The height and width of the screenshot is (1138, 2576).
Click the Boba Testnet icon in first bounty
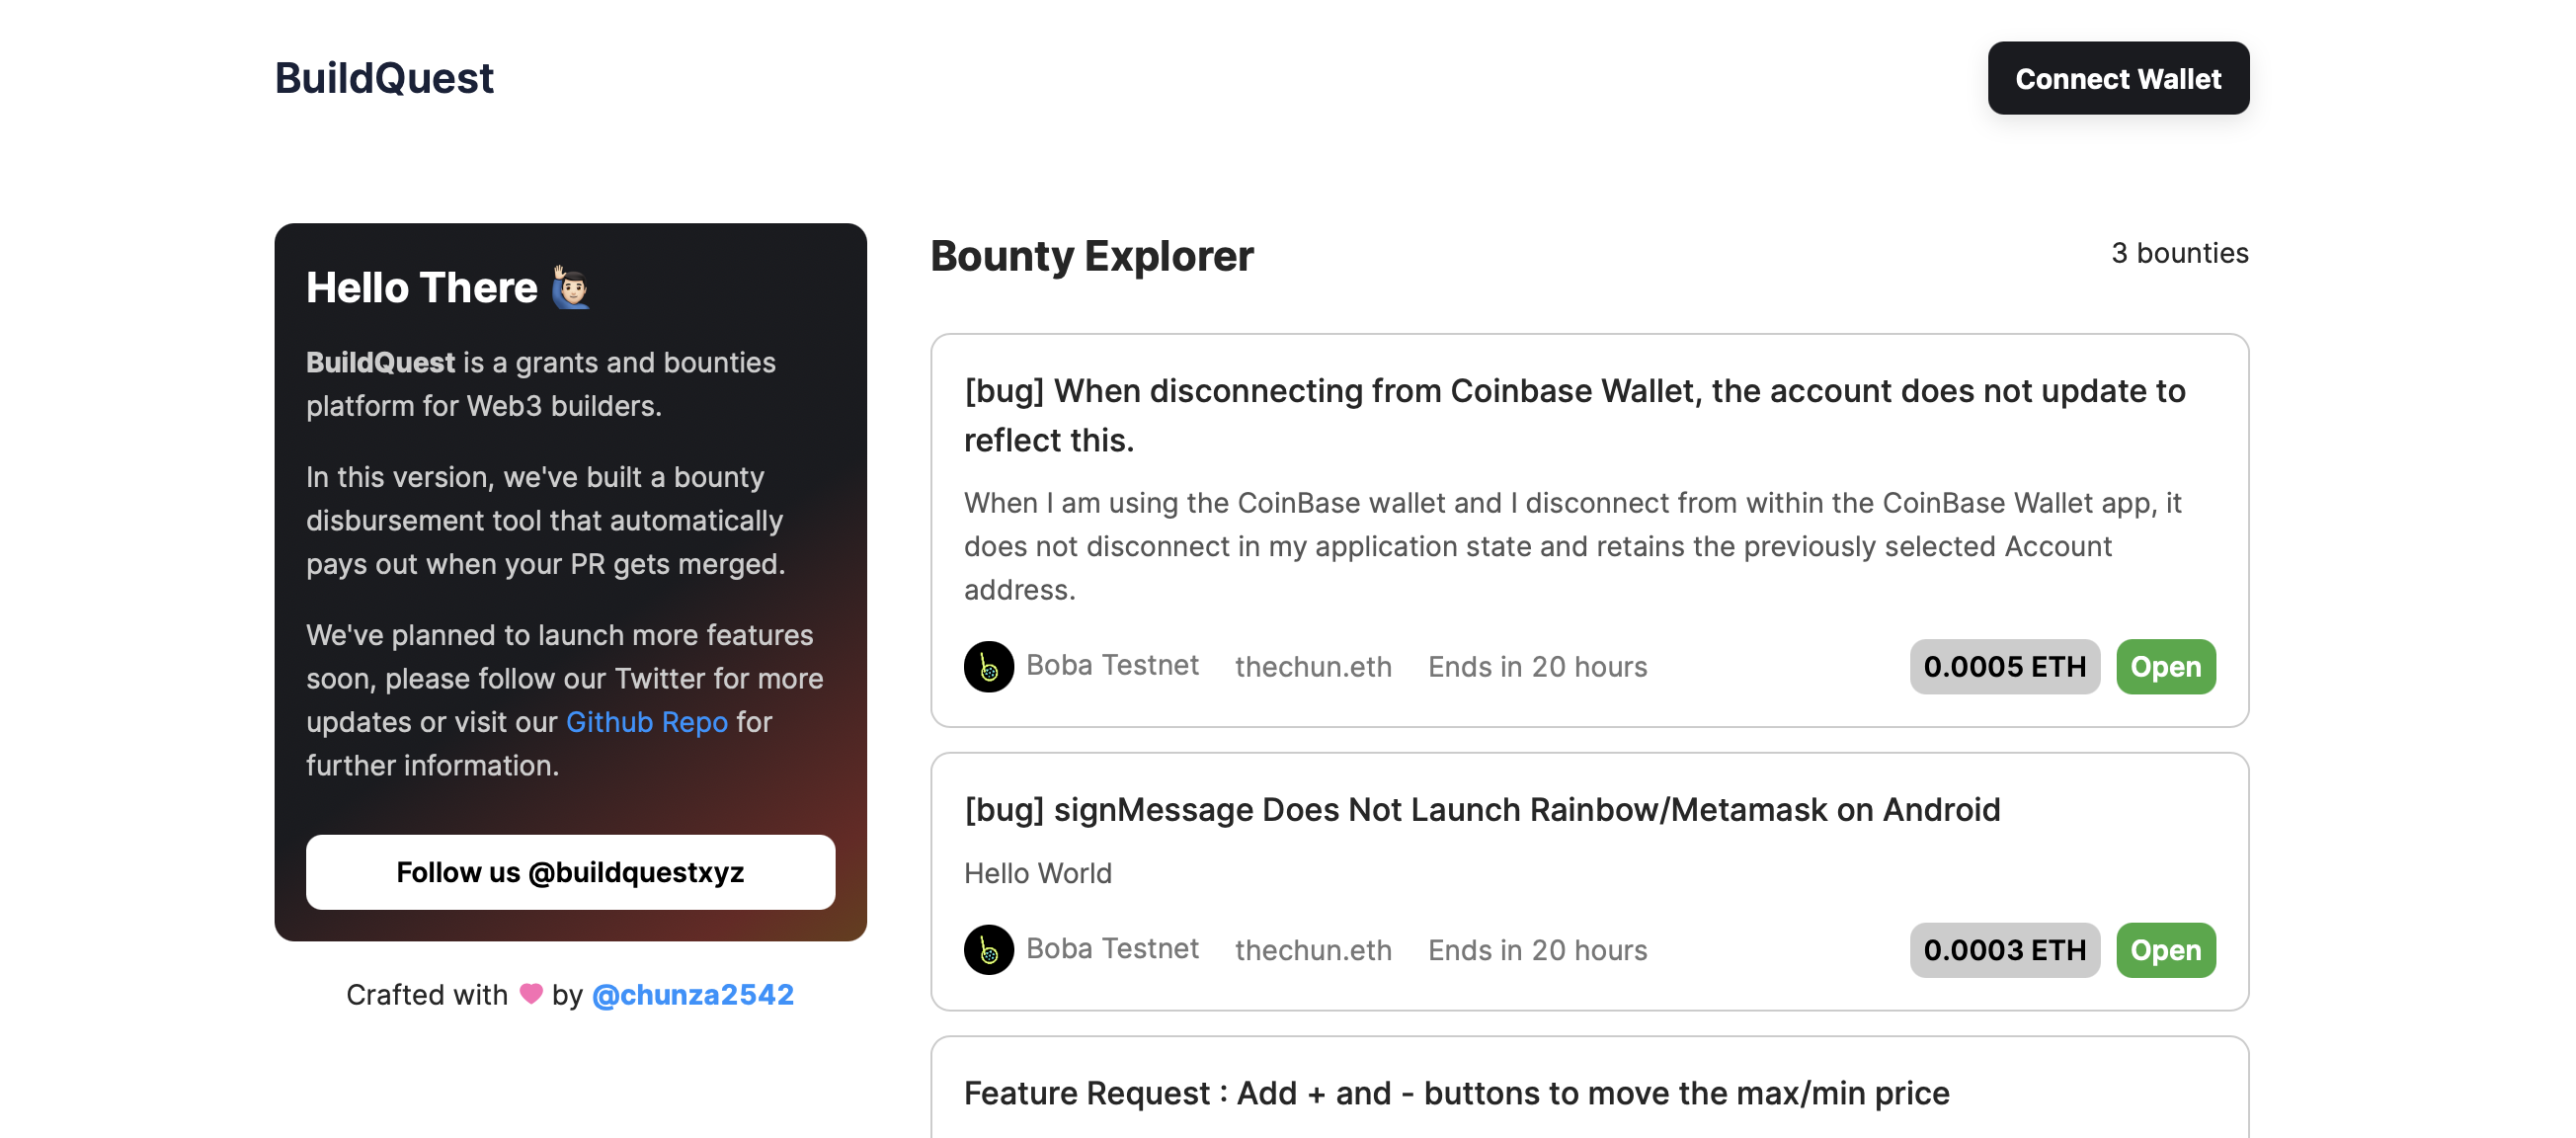(x=988, y=666)
